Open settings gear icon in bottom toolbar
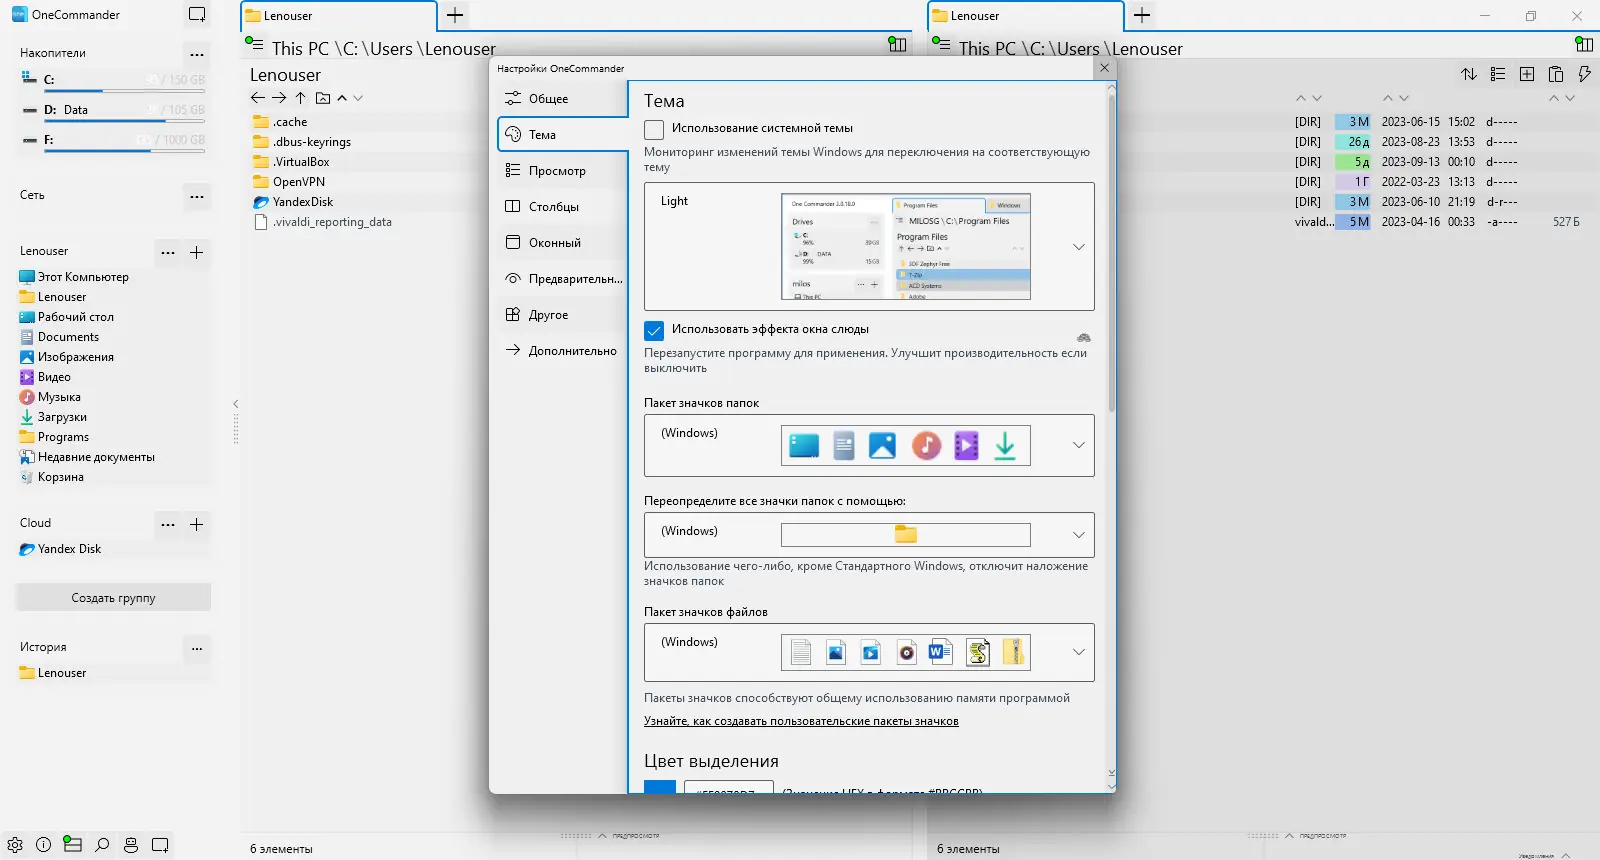 (15, 845)
